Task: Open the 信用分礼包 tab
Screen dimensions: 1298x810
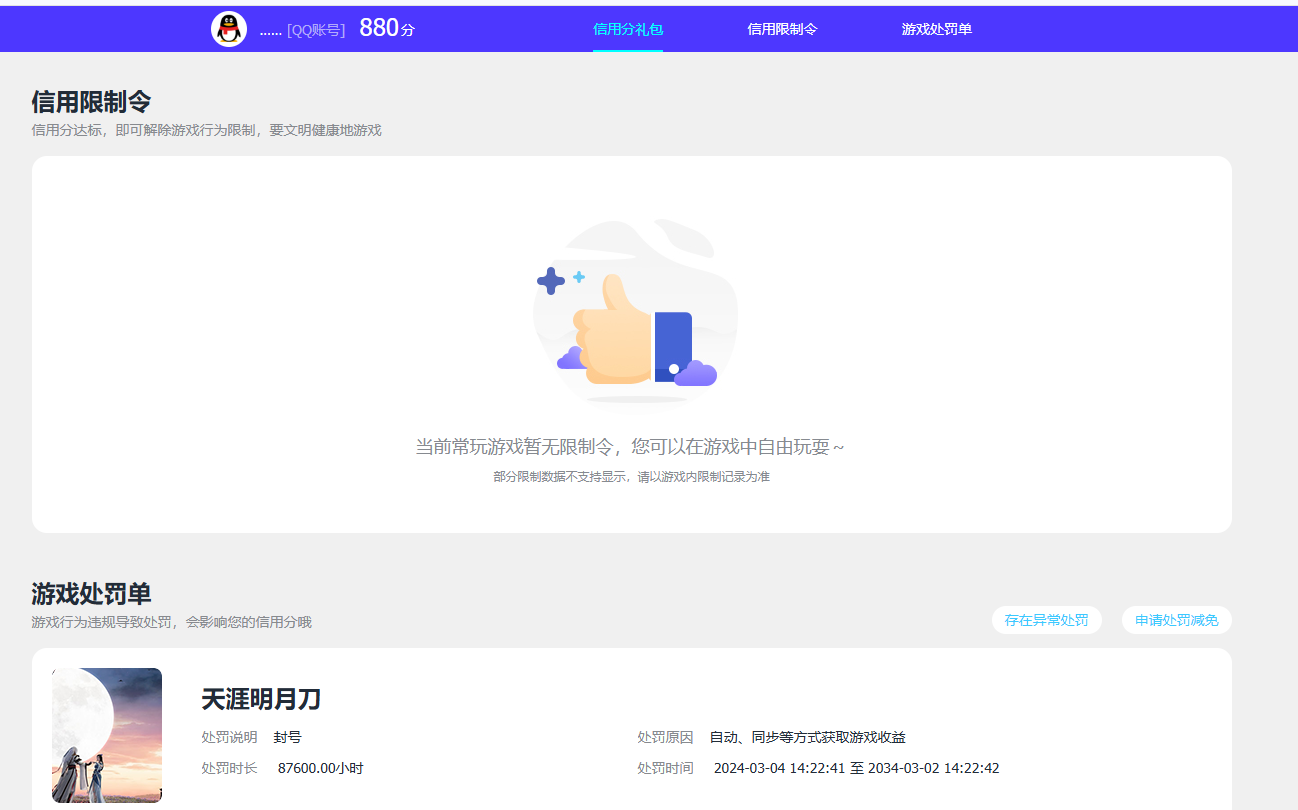Action: pyautogui.click(x=628, y=29)
